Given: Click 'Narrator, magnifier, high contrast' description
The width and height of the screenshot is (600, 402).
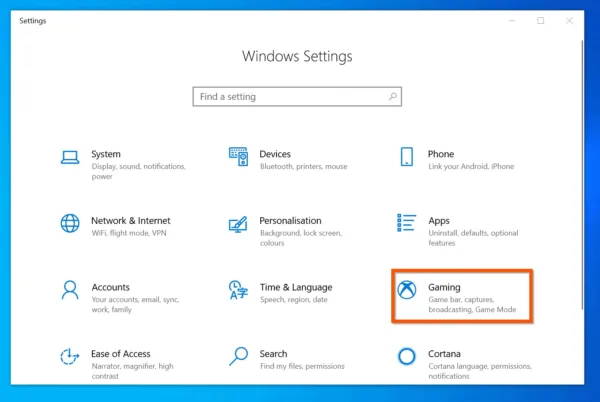Looking at the screenshot, I should 132,371.
